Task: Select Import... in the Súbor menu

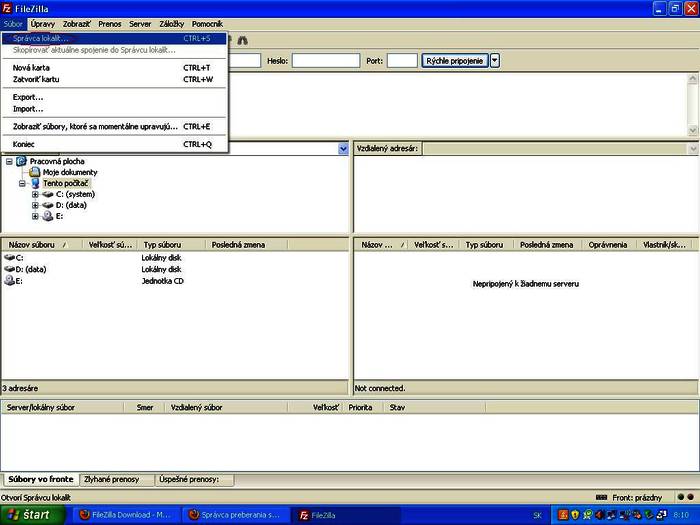Action: pyautogui.click(x=114, y=109)
